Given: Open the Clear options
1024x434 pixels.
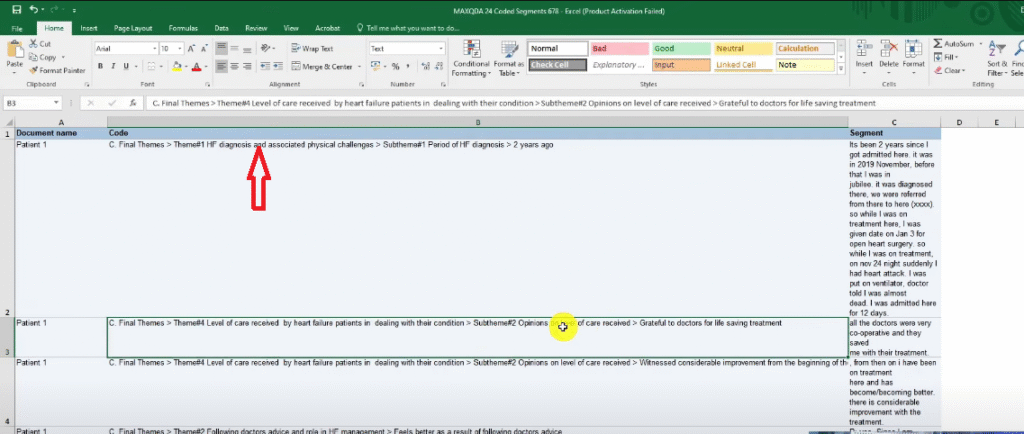Looking at the screenshot, I should click(948, 70).
